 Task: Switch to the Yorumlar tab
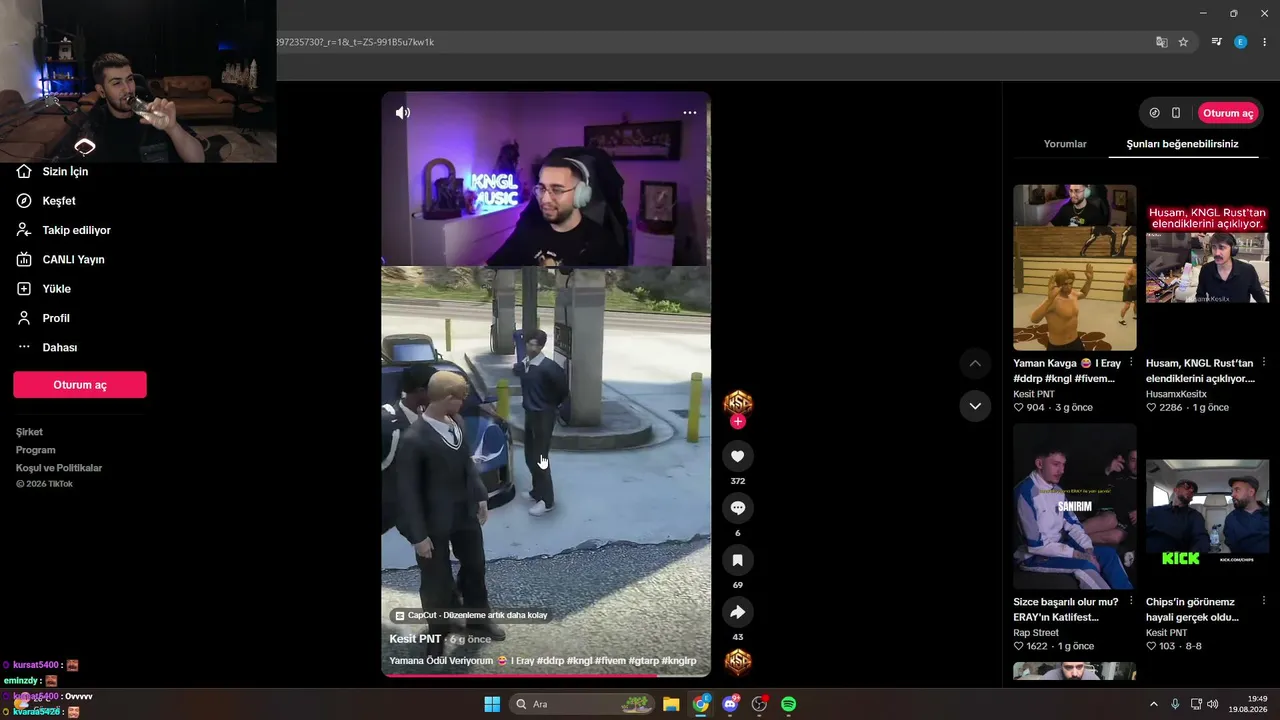pyautogui.click(x=1065, y=144)
